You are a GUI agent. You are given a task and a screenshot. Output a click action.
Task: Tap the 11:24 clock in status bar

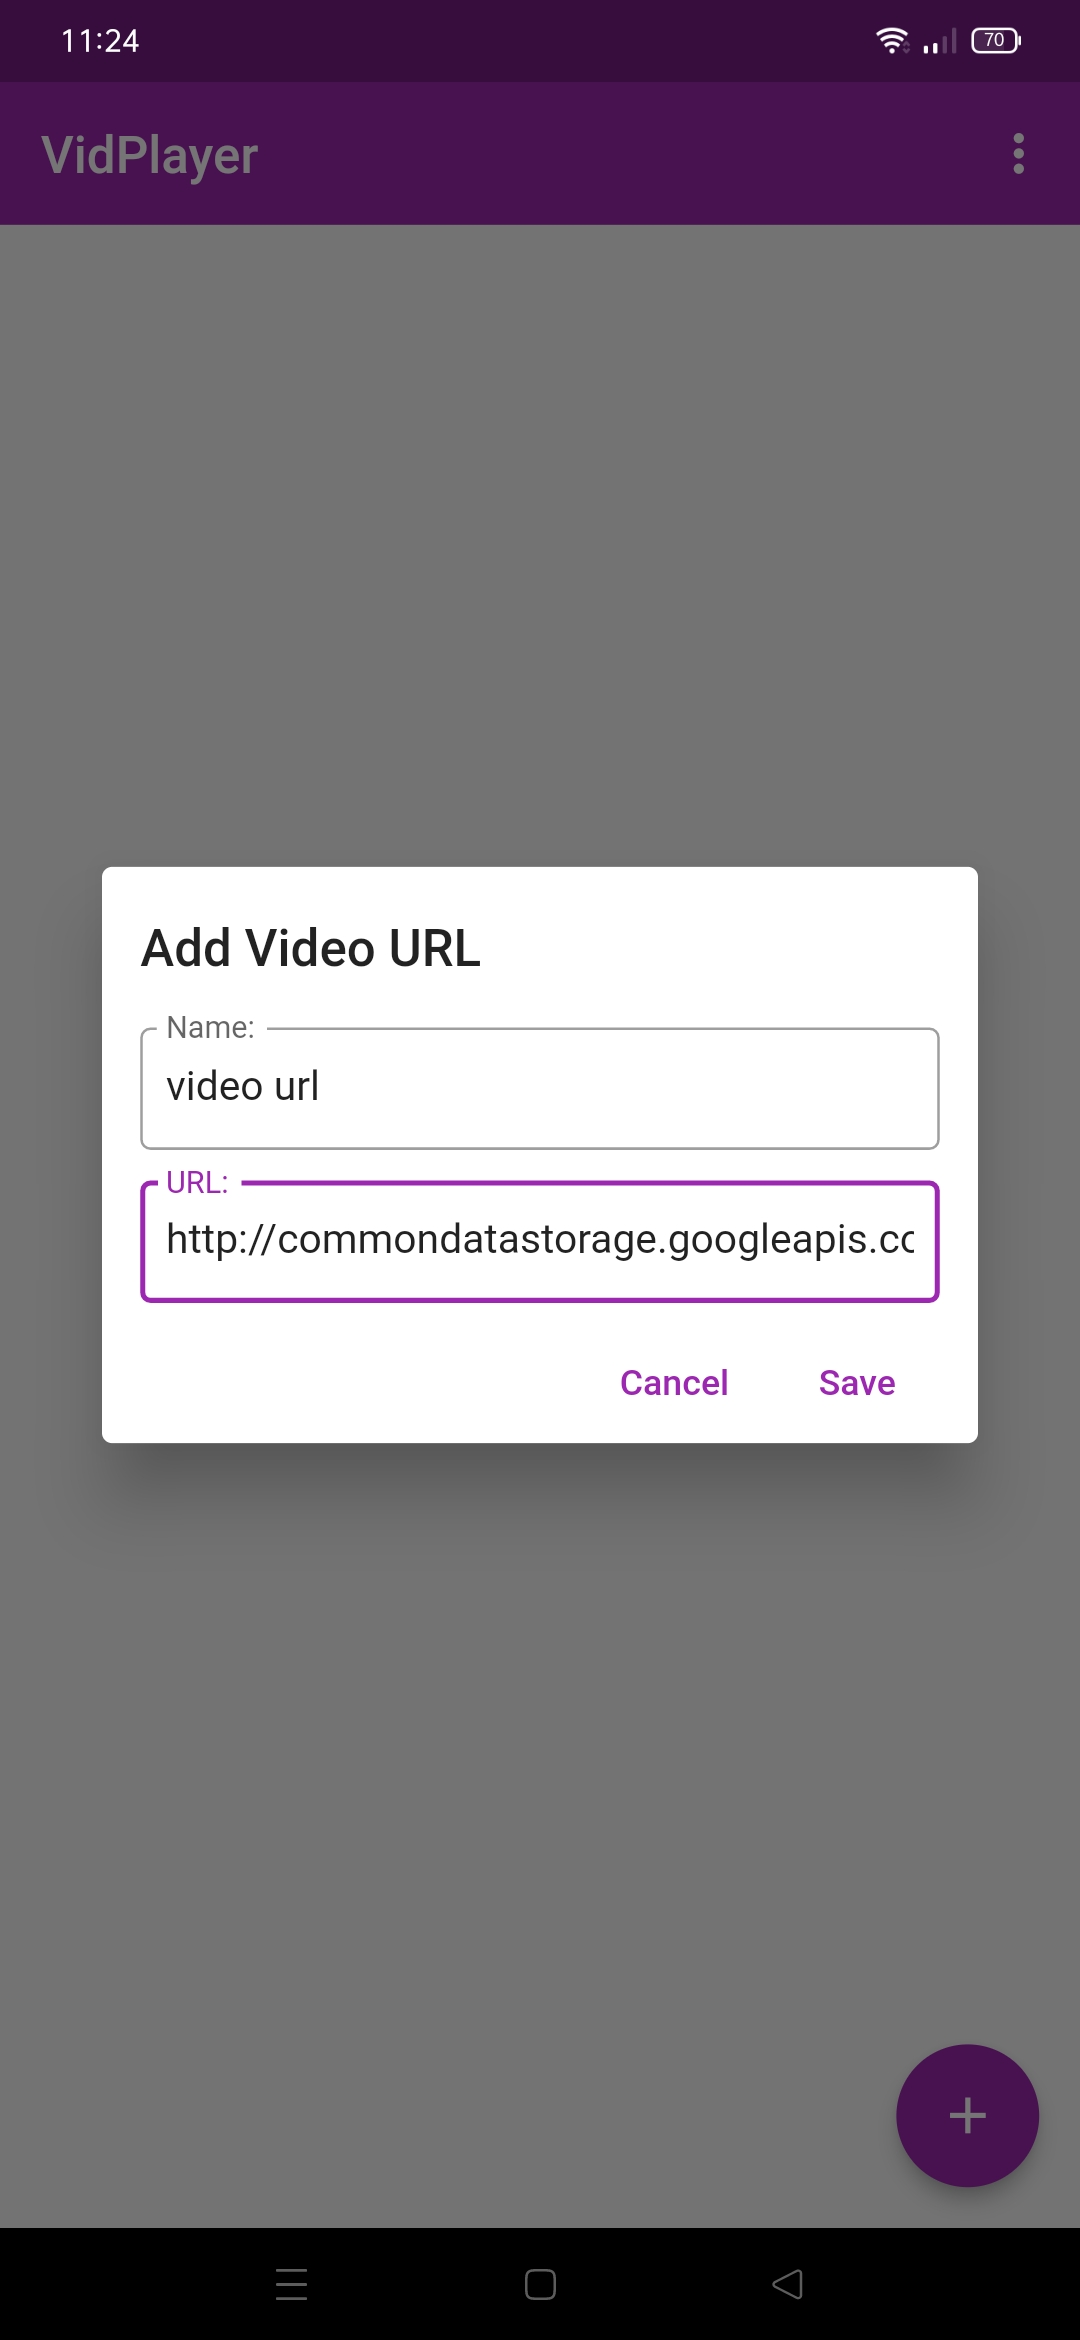pyautogui.click(x=100, y=41)
